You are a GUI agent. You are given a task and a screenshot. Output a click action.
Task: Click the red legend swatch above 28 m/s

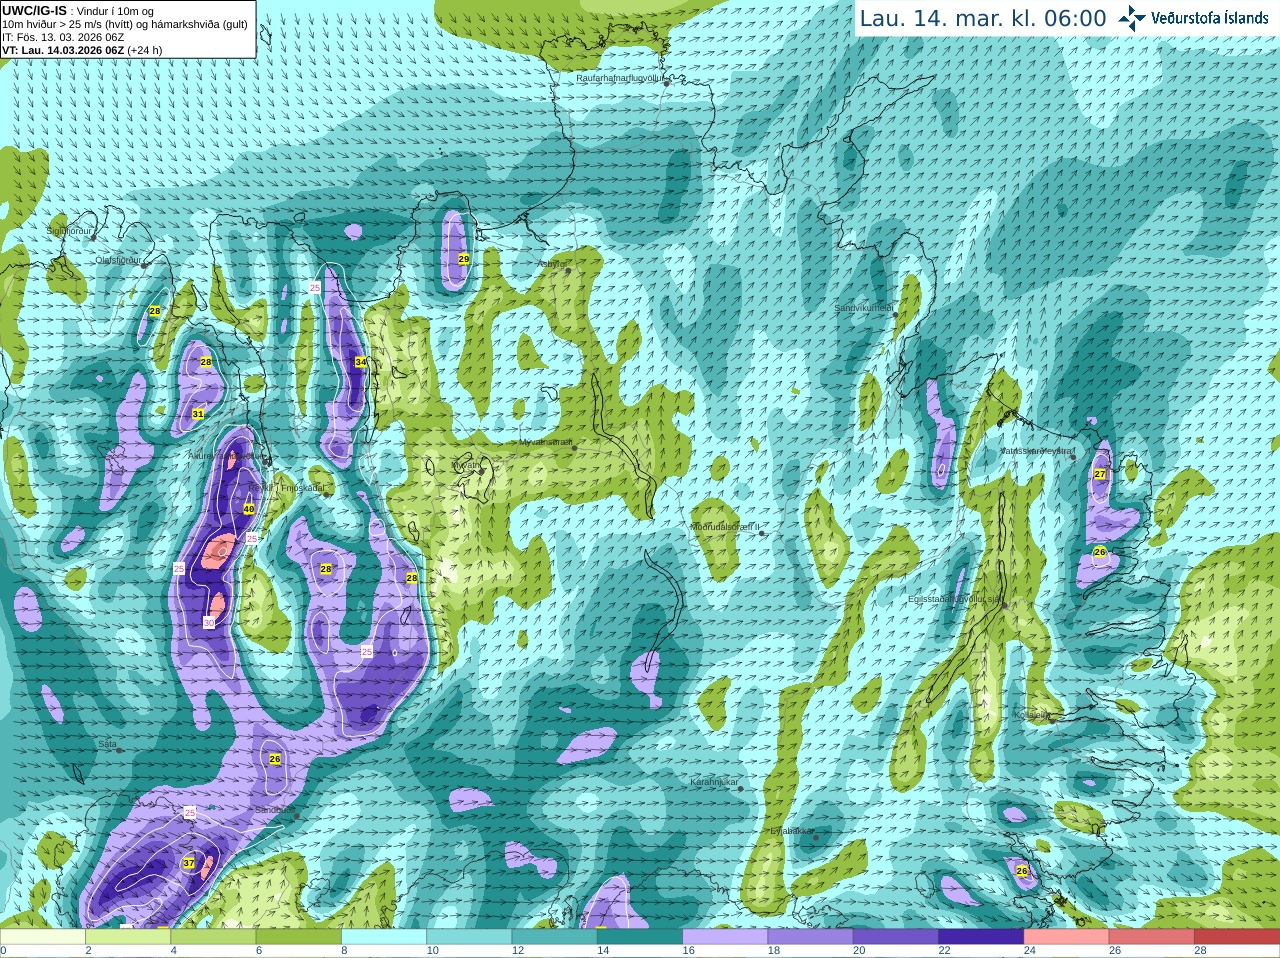tap(1237, 936)
